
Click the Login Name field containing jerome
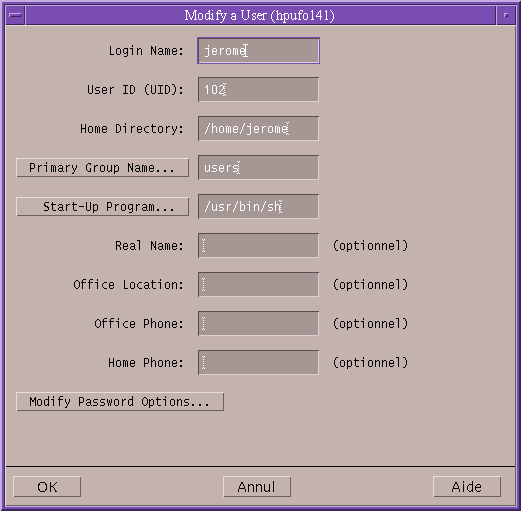[258, 51]
